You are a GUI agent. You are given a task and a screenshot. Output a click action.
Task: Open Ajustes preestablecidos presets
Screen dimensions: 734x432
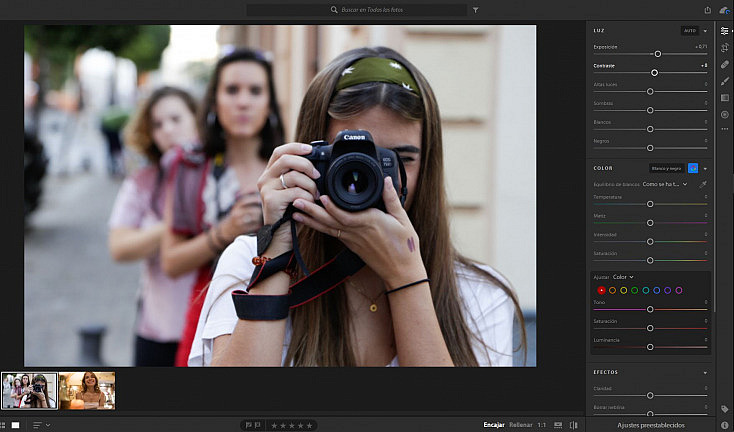(x=651, y=425)
